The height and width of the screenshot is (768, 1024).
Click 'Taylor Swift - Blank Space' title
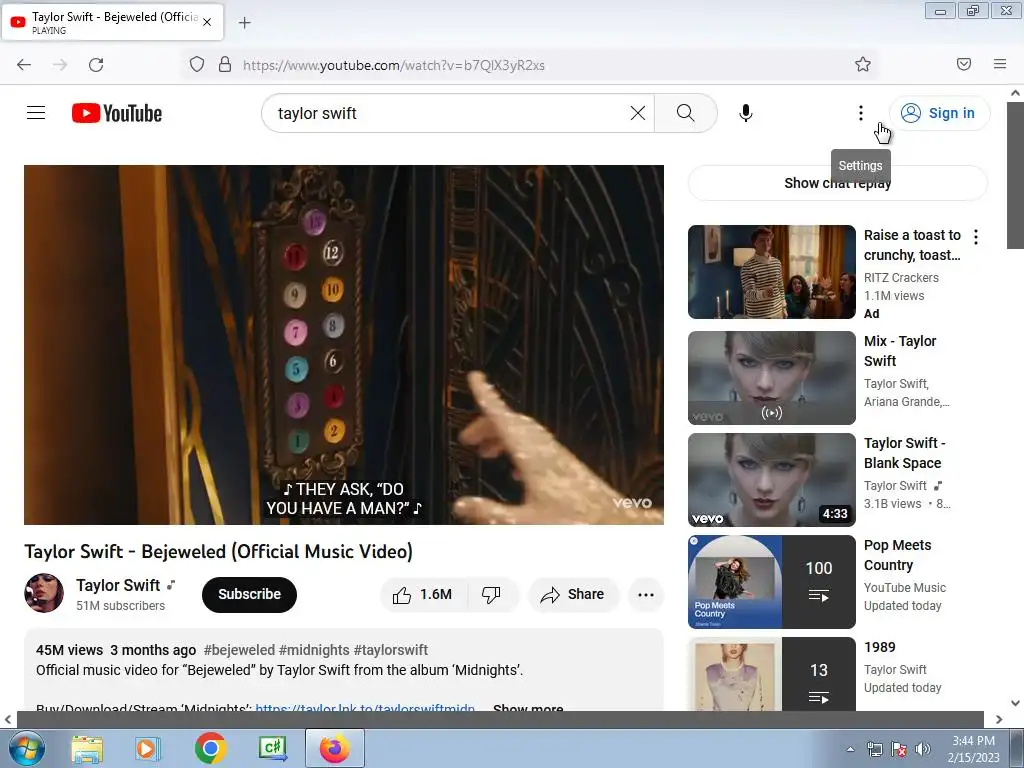[904, 453]
